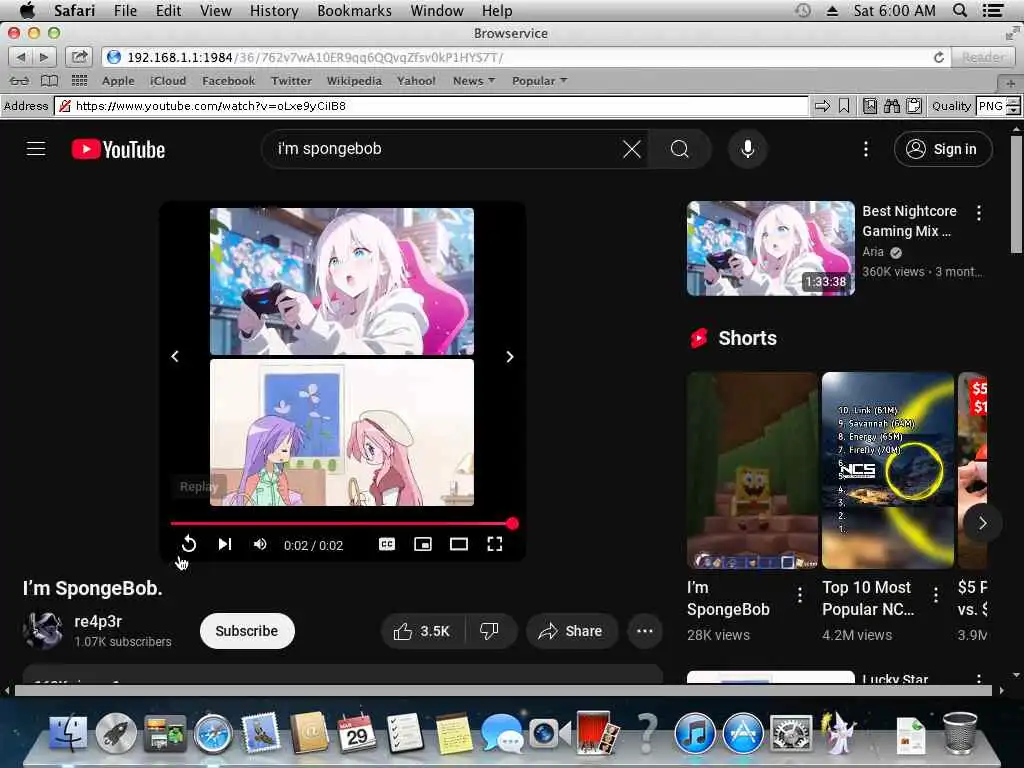
Task: Click the Browservice go arrow button
Action: pyautogui.click(x=822, y=106)
